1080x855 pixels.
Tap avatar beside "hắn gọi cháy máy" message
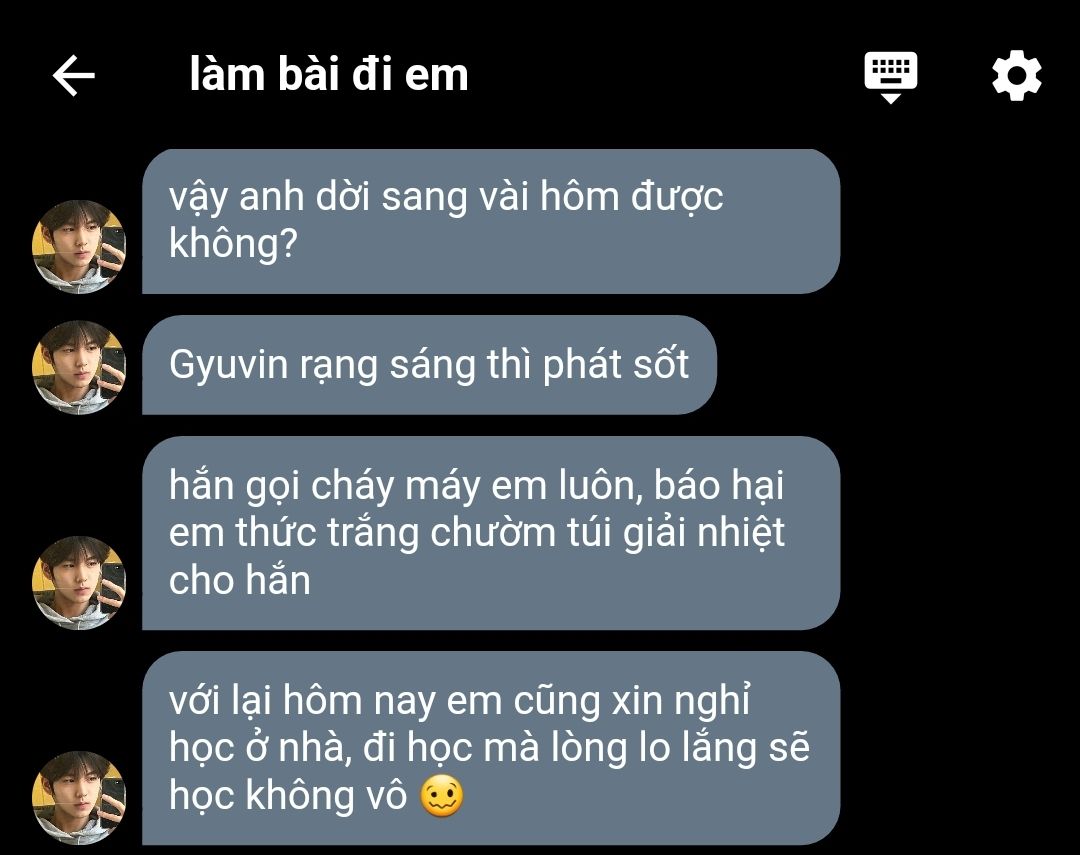(x=79, y=583)
